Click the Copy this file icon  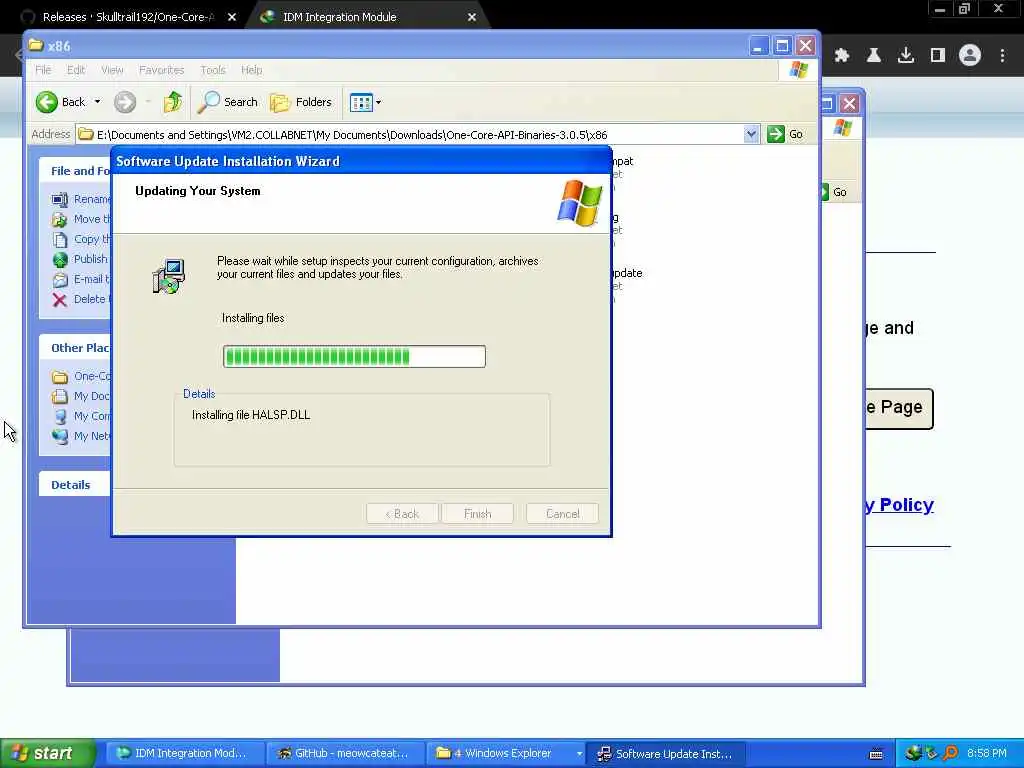[59, 240]
